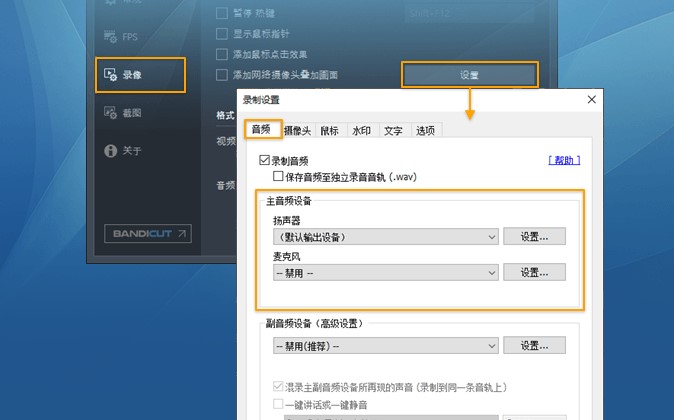Switch to the 摄像头 tab

298,131
